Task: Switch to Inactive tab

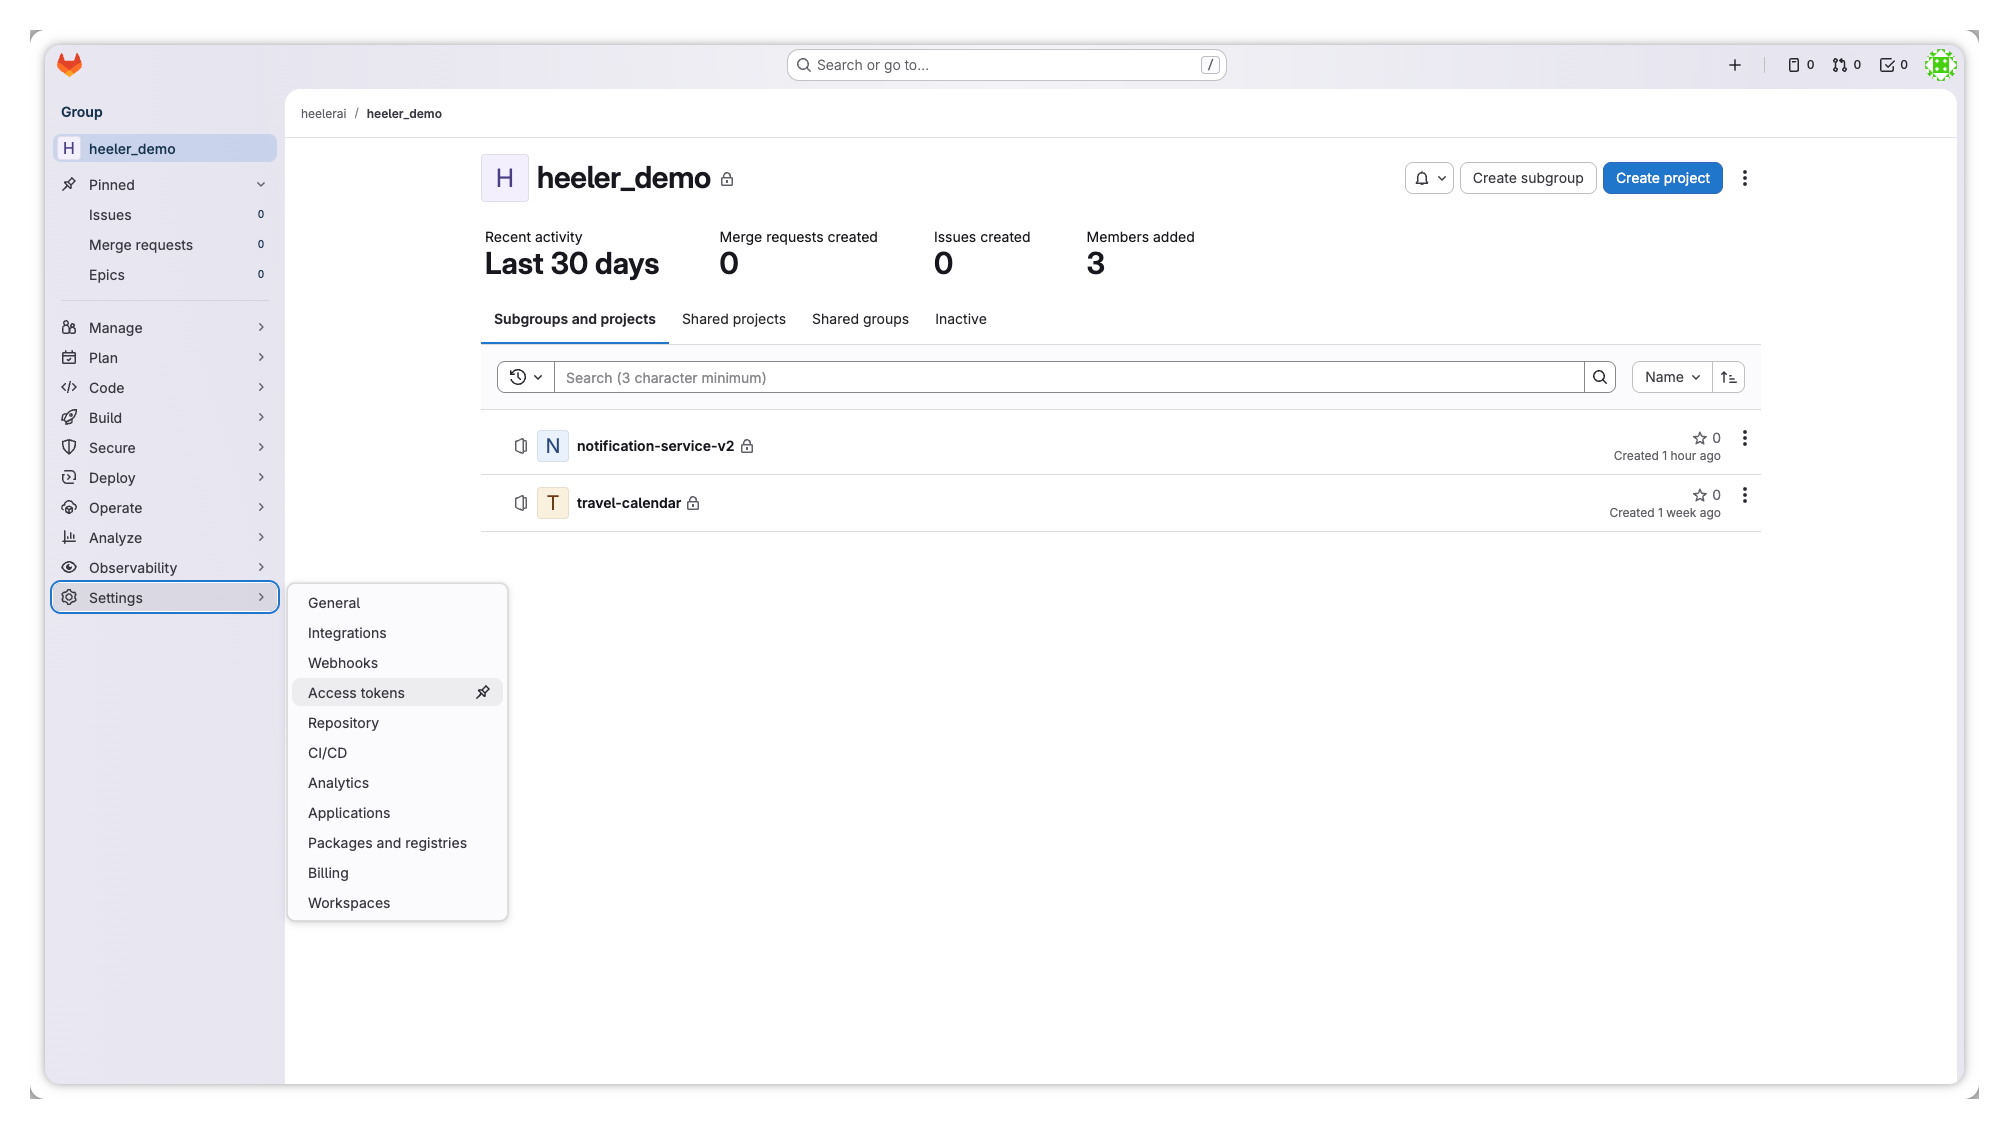Action: click(961, 319)
